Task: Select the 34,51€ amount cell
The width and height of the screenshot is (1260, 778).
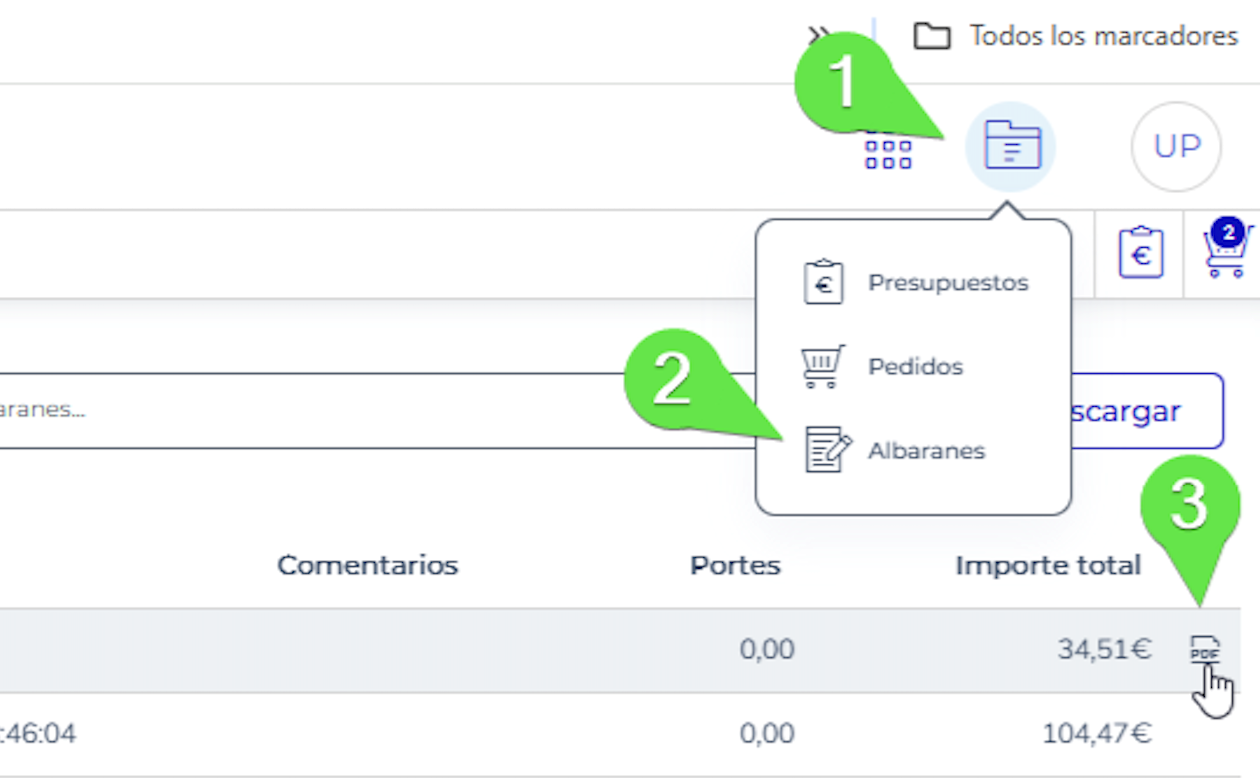Action: pyautogui.click(x=1105, y=650)
